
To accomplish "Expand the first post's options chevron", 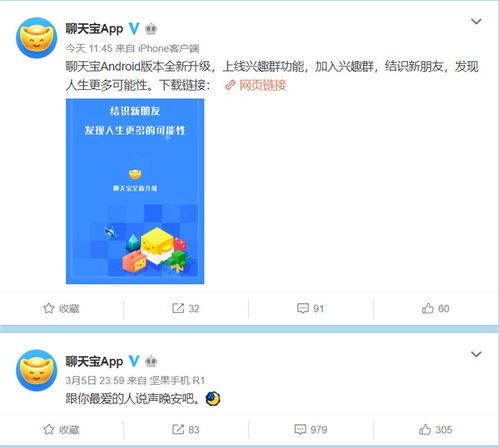I will tap(476, 22).
